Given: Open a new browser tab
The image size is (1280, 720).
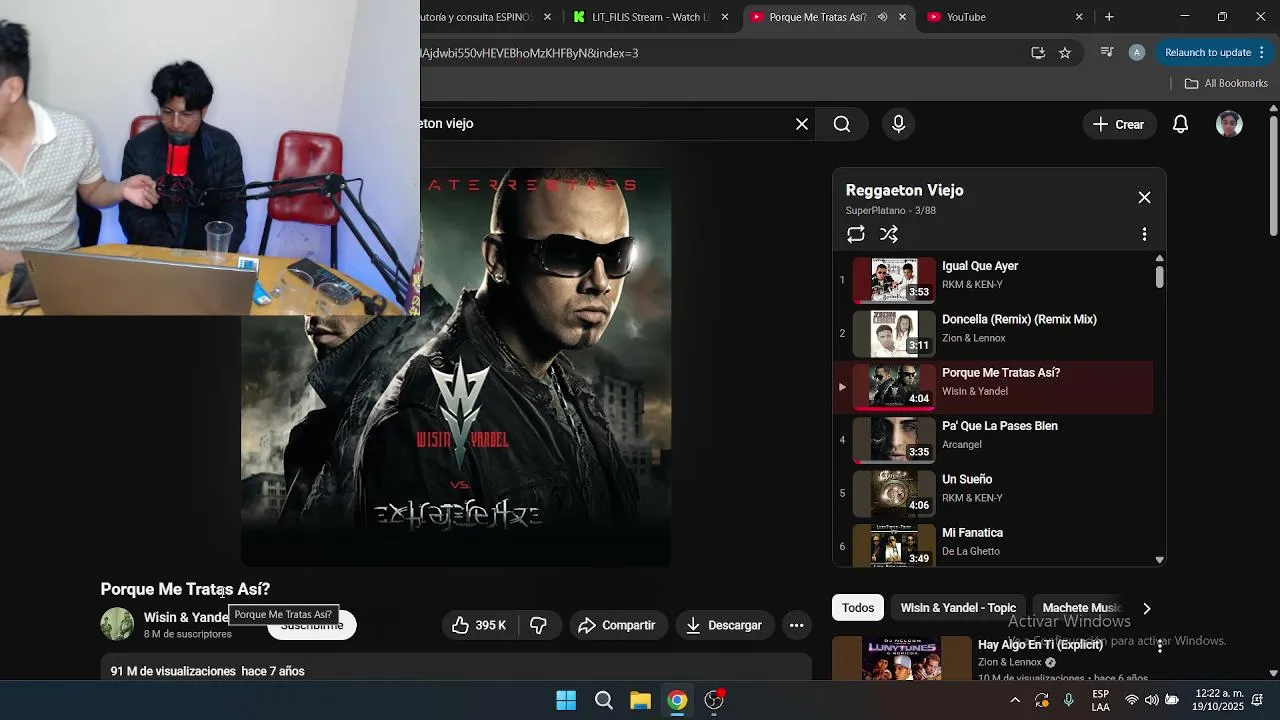Looking at the screenshot, I should tap(1109, 17).
